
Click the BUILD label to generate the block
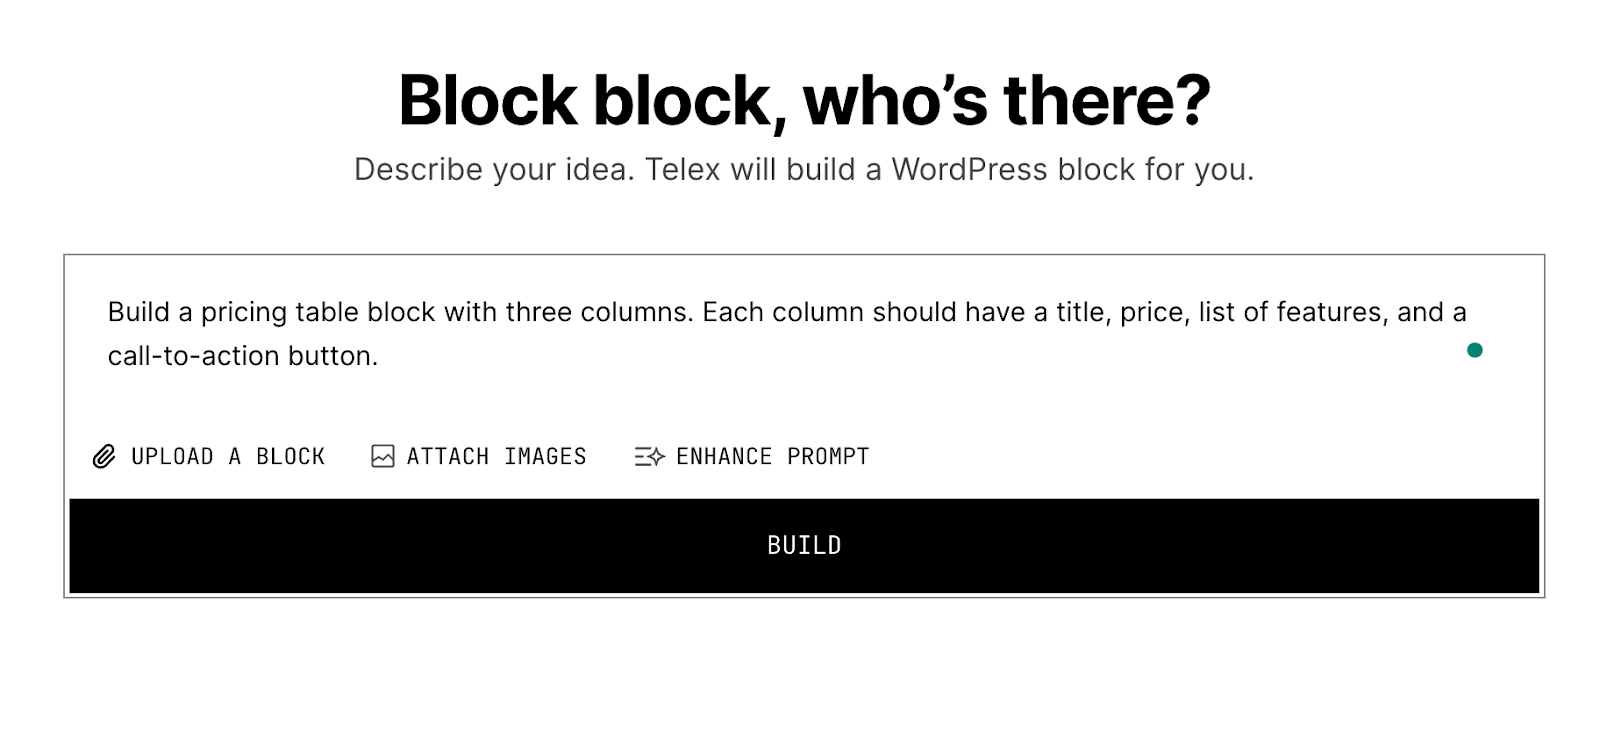[804, 545]
